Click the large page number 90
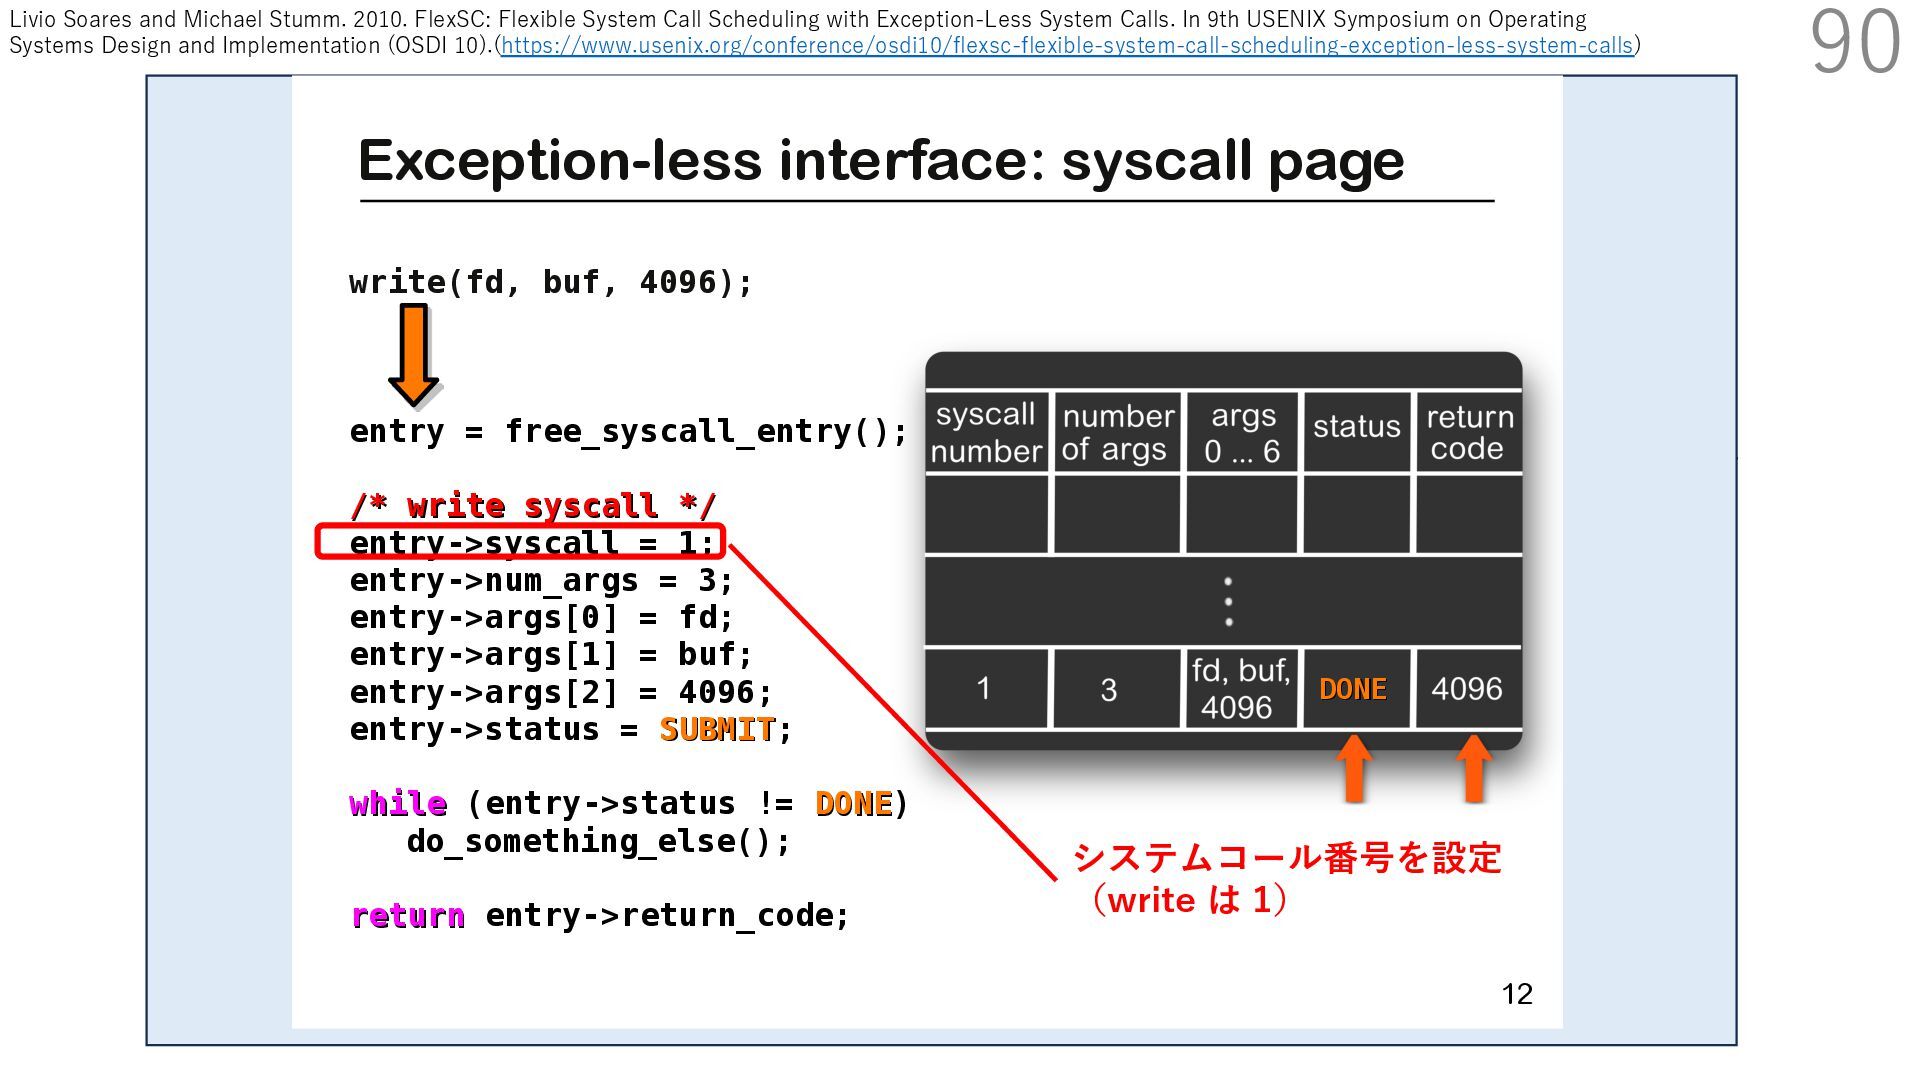Image resolution: width=1920 pixels, height=1080 pixels. click(1855, 42)
